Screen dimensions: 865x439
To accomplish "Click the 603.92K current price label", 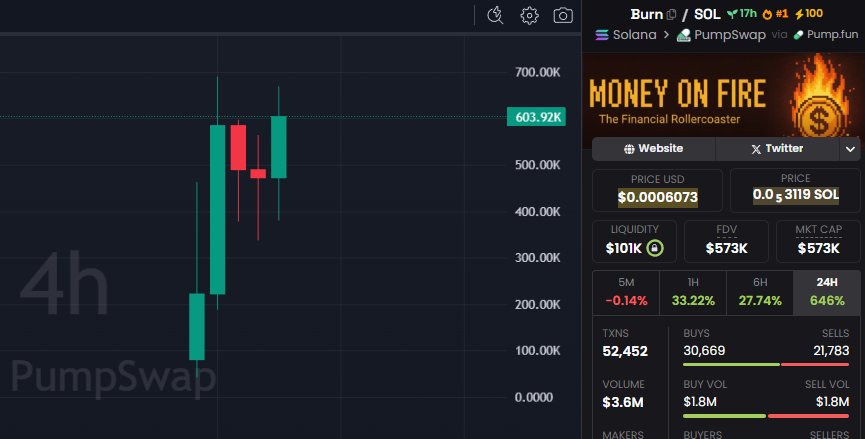I will [536, 117].
